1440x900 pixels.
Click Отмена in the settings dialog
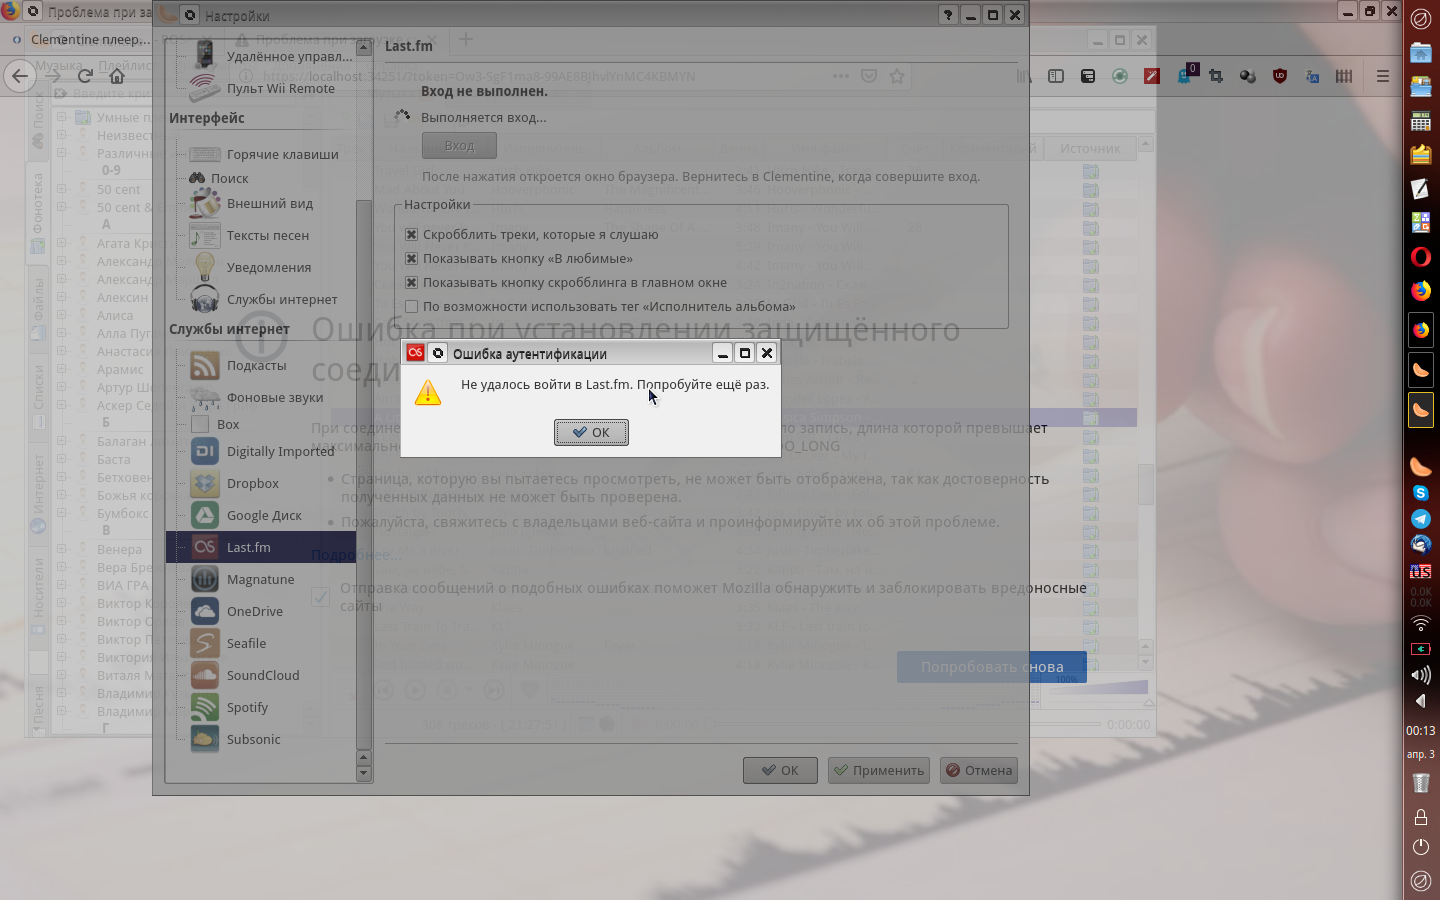[979, 770]
